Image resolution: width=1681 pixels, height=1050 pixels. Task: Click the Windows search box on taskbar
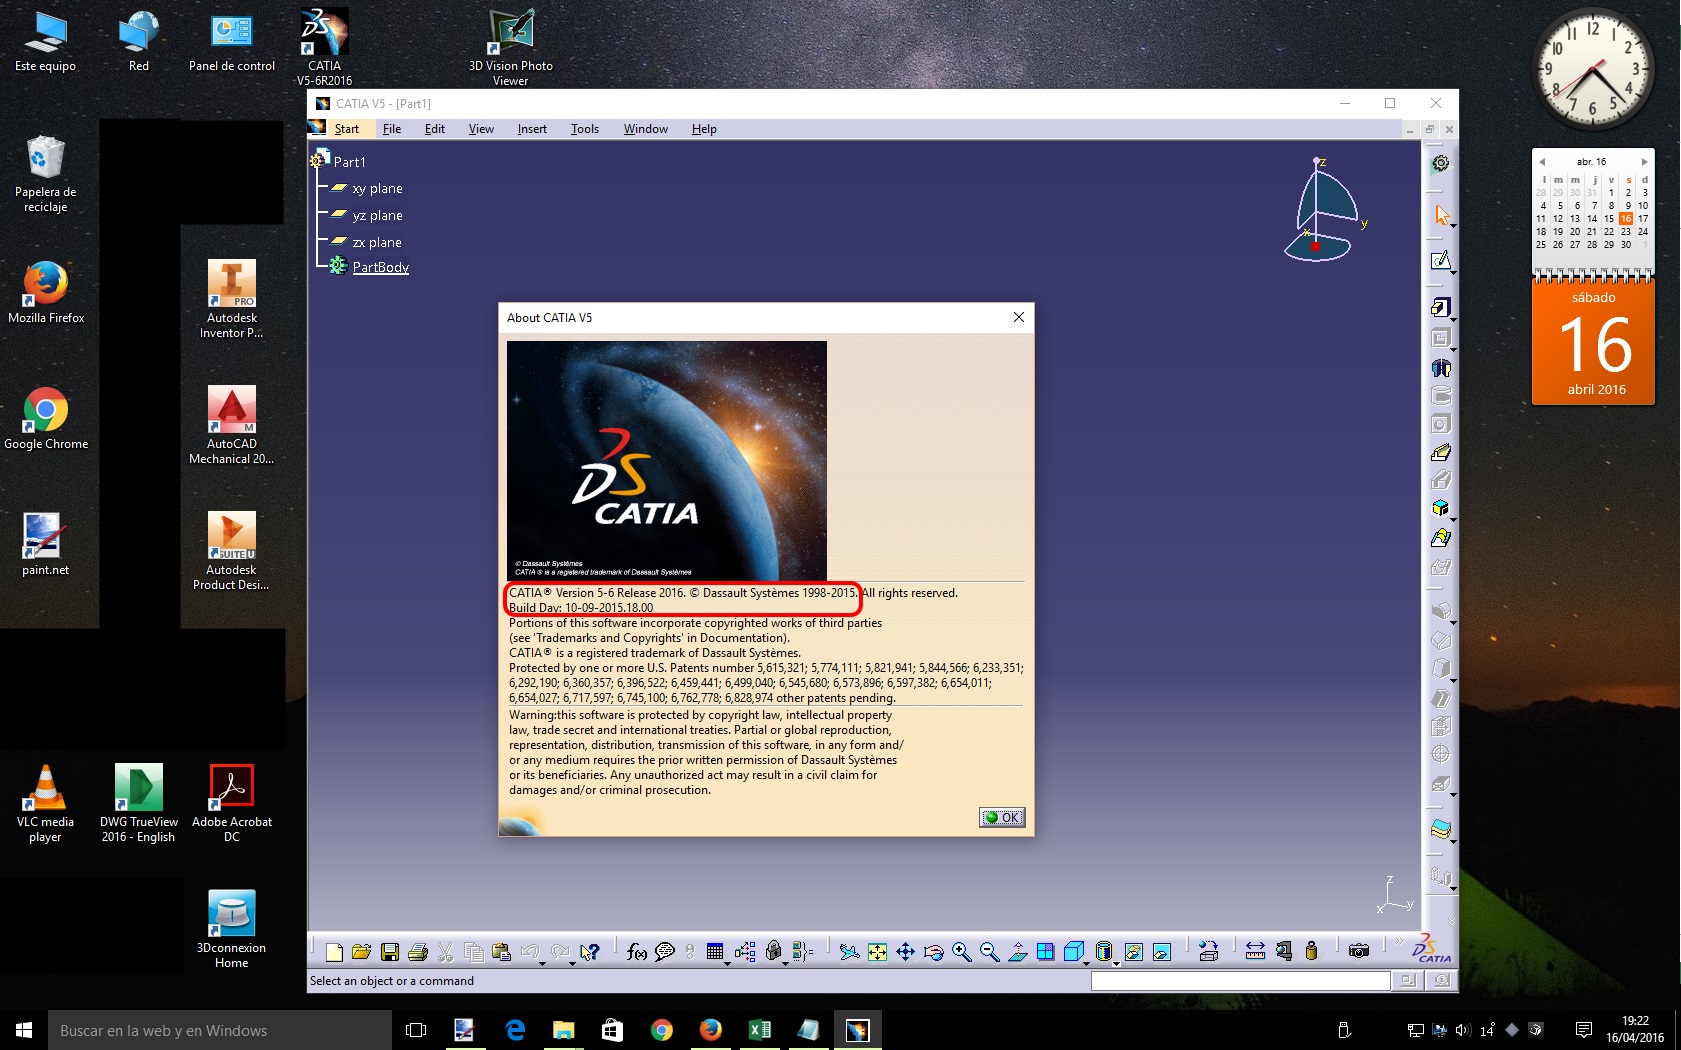tap(220, 1030)
